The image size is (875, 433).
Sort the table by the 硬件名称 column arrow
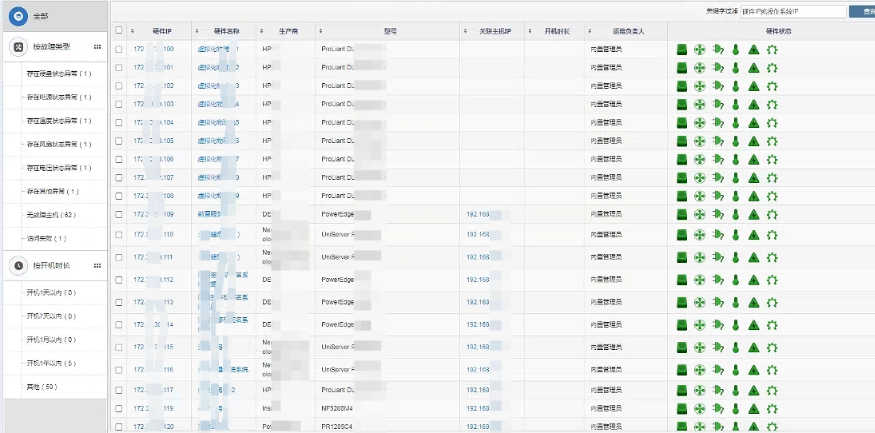(198, 31)
